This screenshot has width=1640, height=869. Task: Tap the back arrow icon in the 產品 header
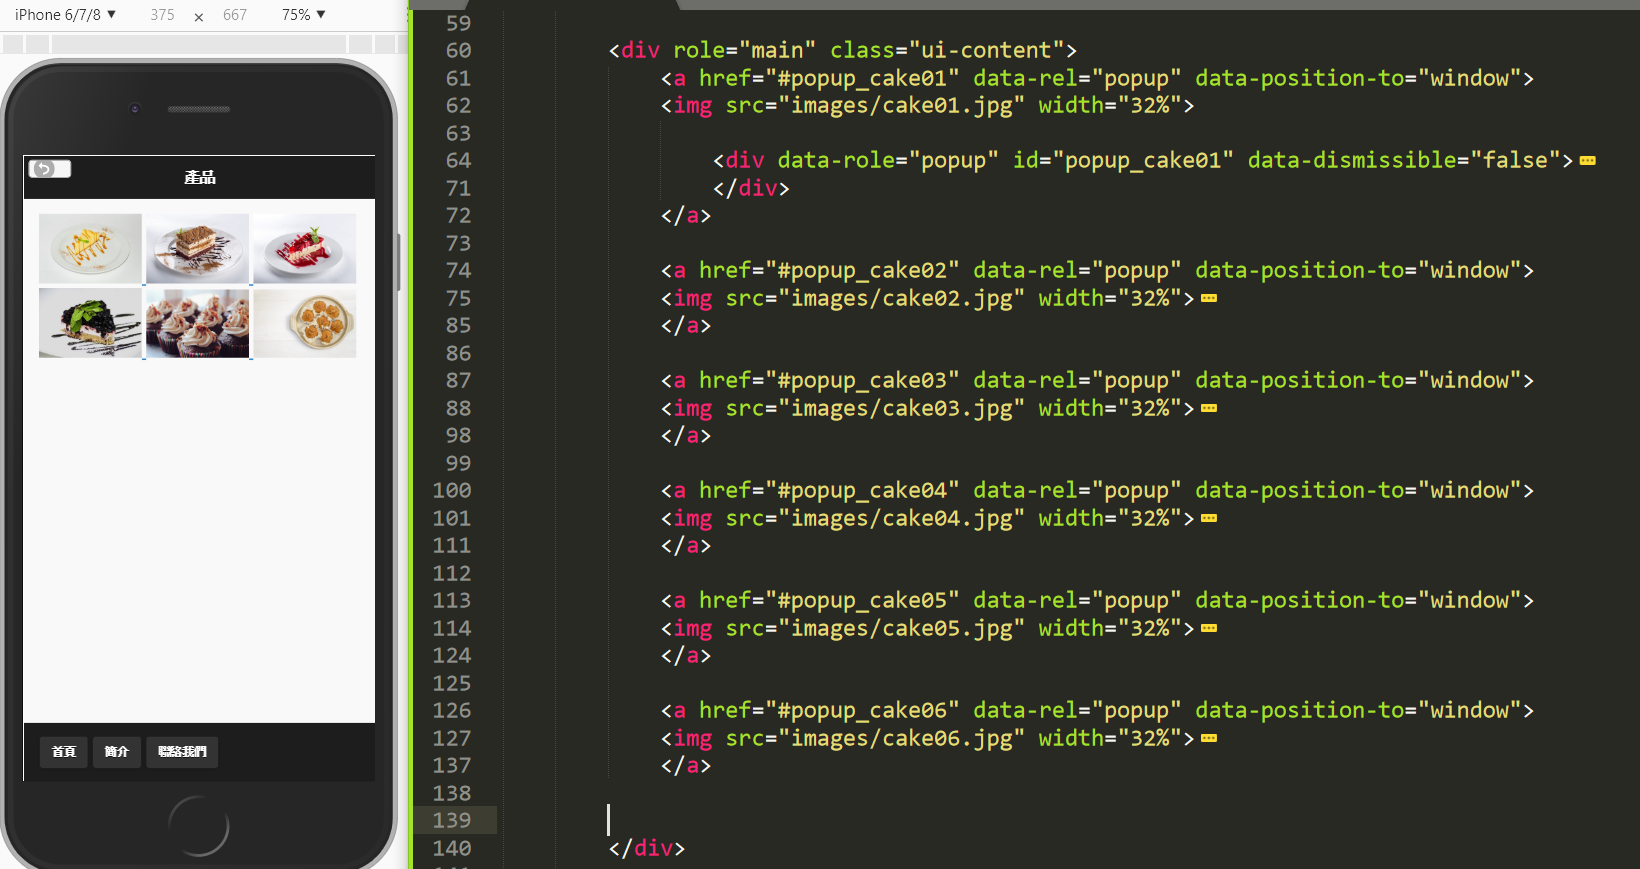click(x=49, y=169)
